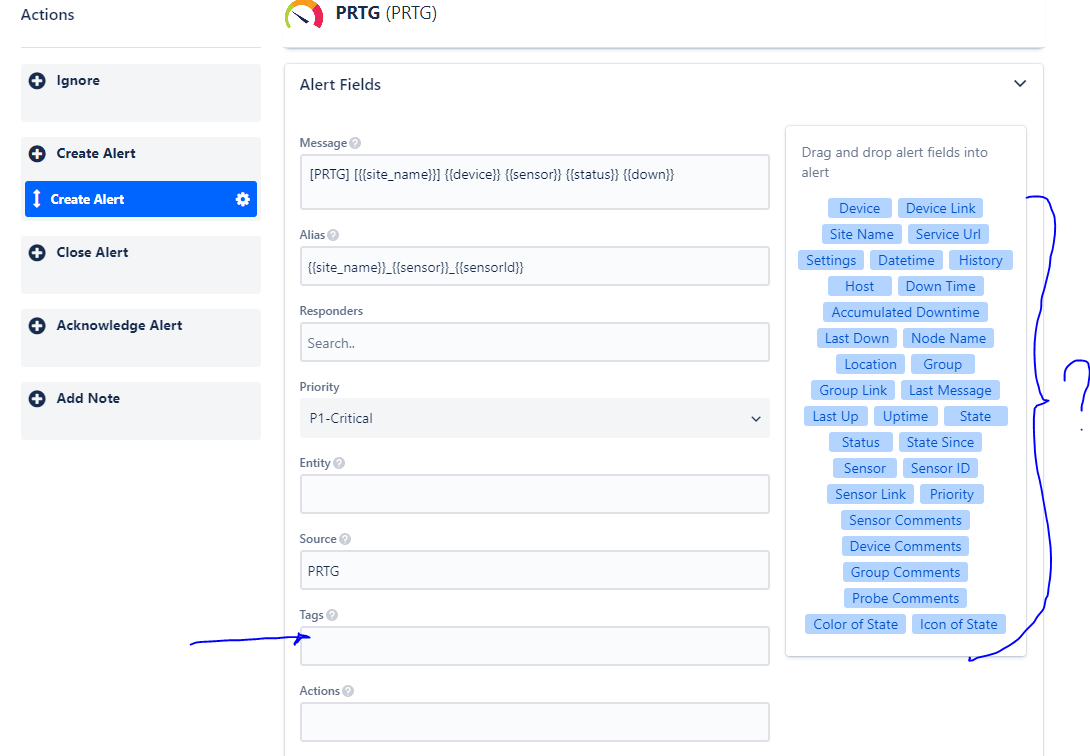Click the plus icon beside Close Alert
The width and height of the screenshot is (1090, 756).
(x=38, y=253)
